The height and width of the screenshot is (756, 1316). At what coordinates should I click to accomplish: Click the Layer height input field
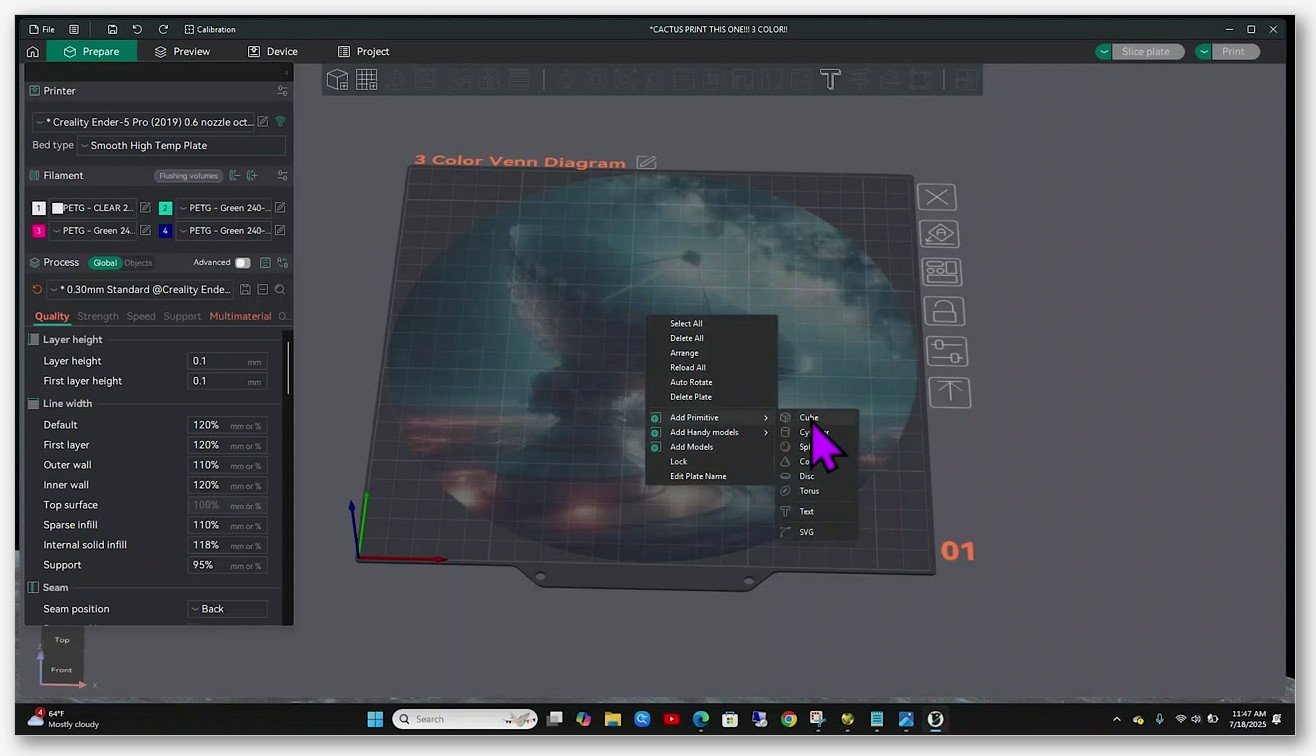tap(227, 361)
